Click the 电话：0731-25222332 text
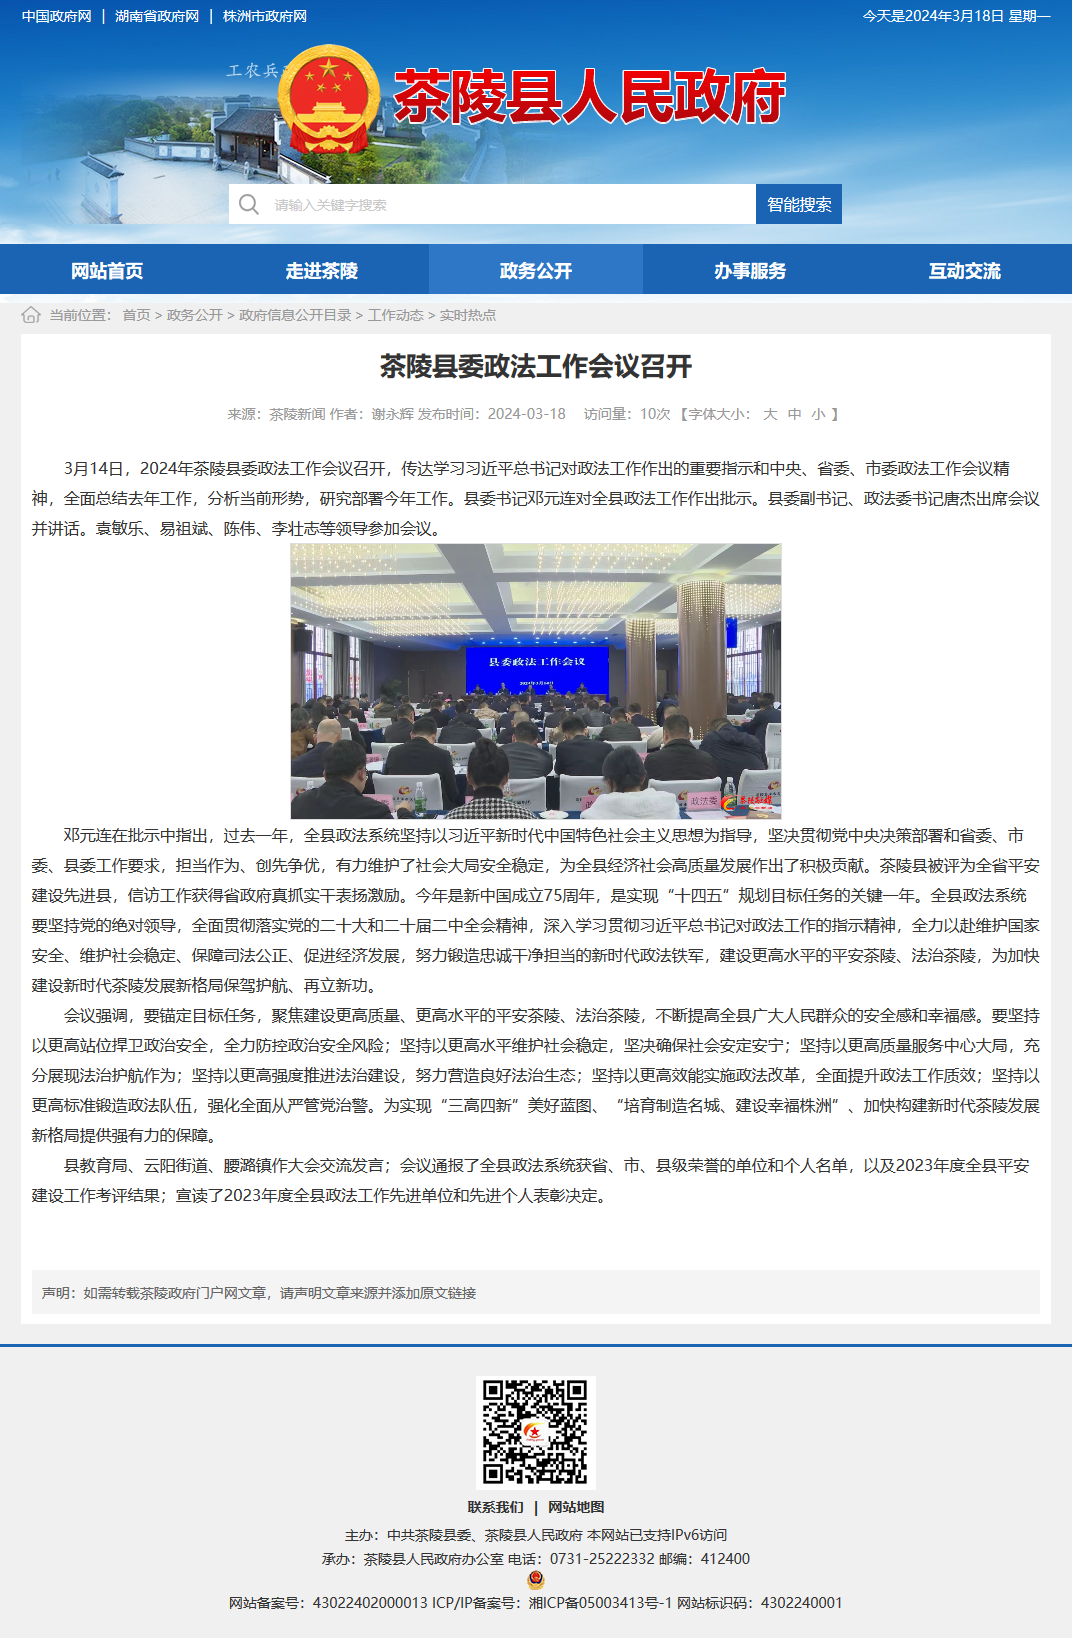This screenshot has width=1072, height=1638. [581, 1558]
